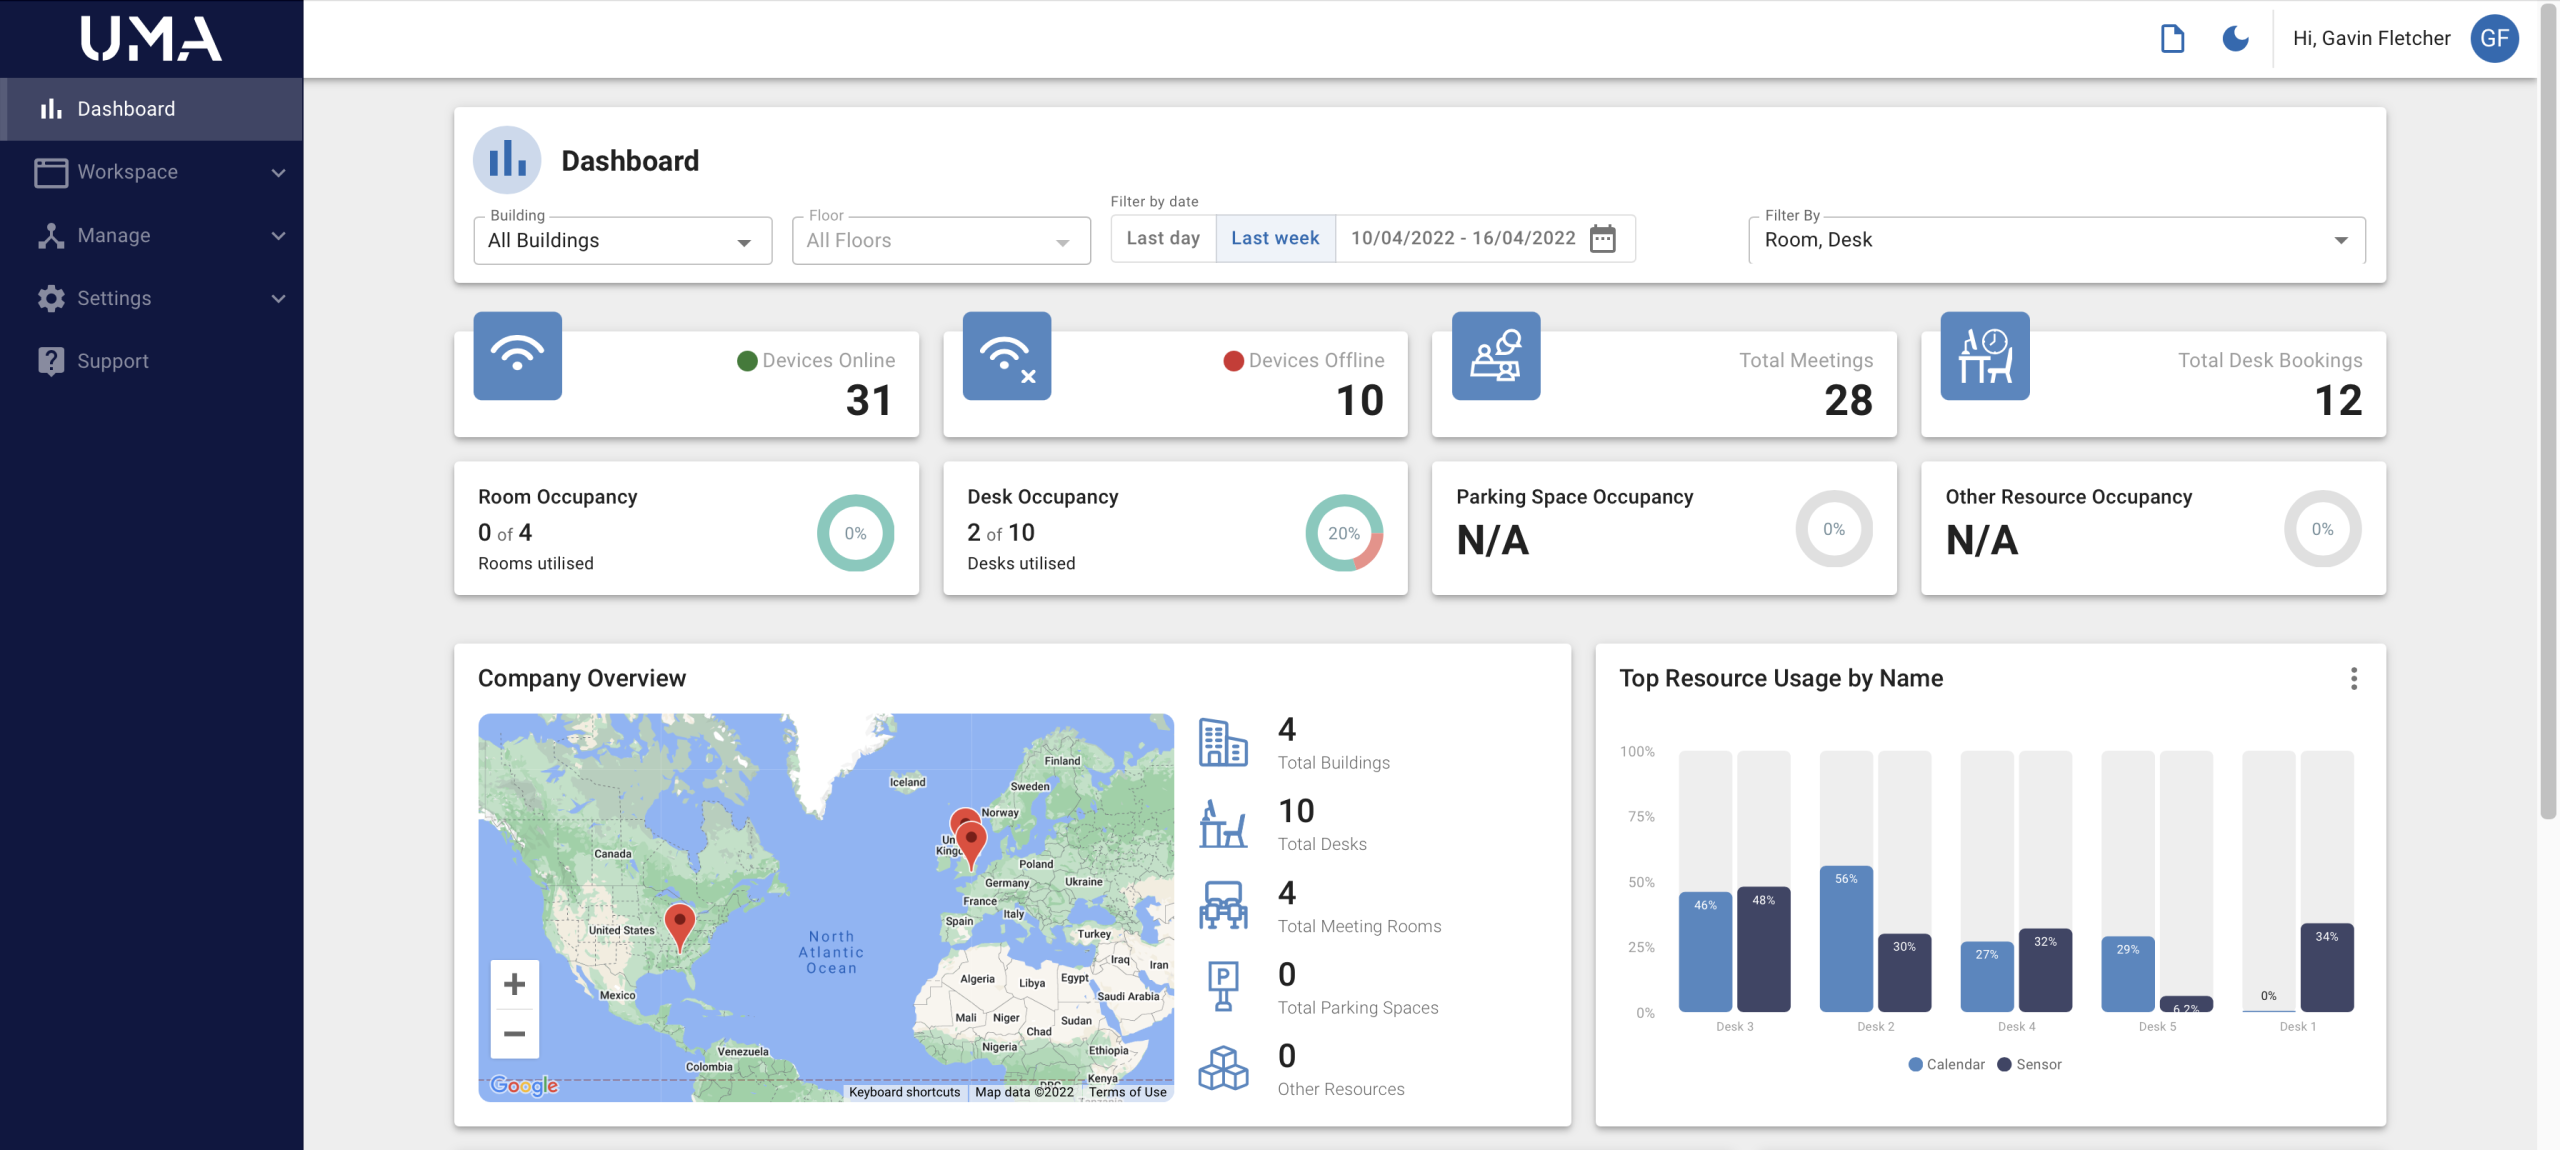Select the Last day filter
This screenshot has height=1150, width=2560.
pyautogui.click(x=1163, y=238)
